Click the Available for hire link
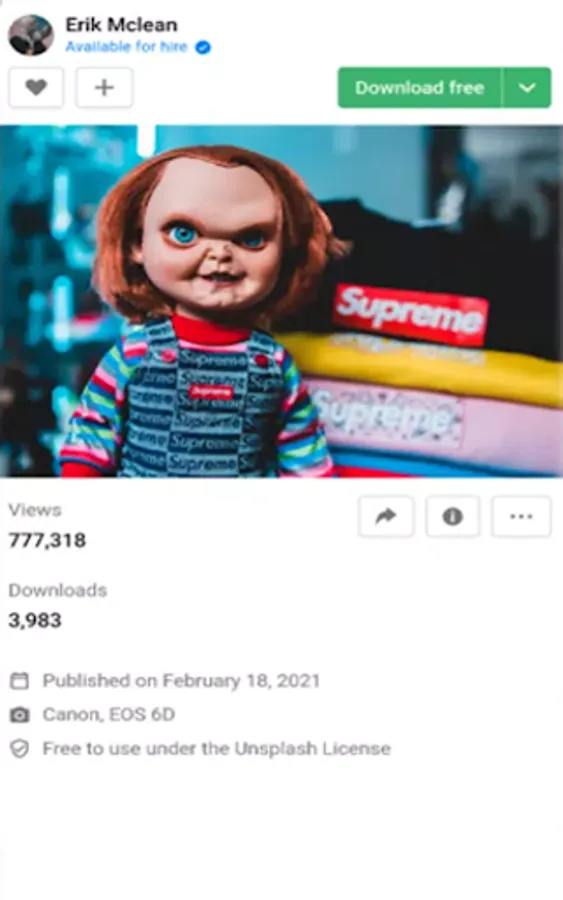 pos(126,47)
